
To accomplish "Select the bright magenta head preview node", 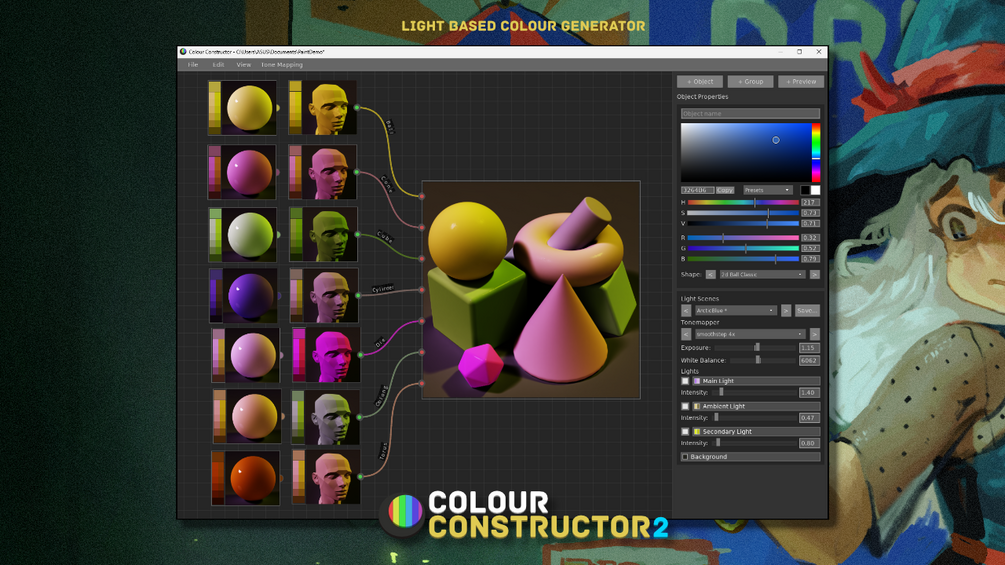I will coord(326,355).
